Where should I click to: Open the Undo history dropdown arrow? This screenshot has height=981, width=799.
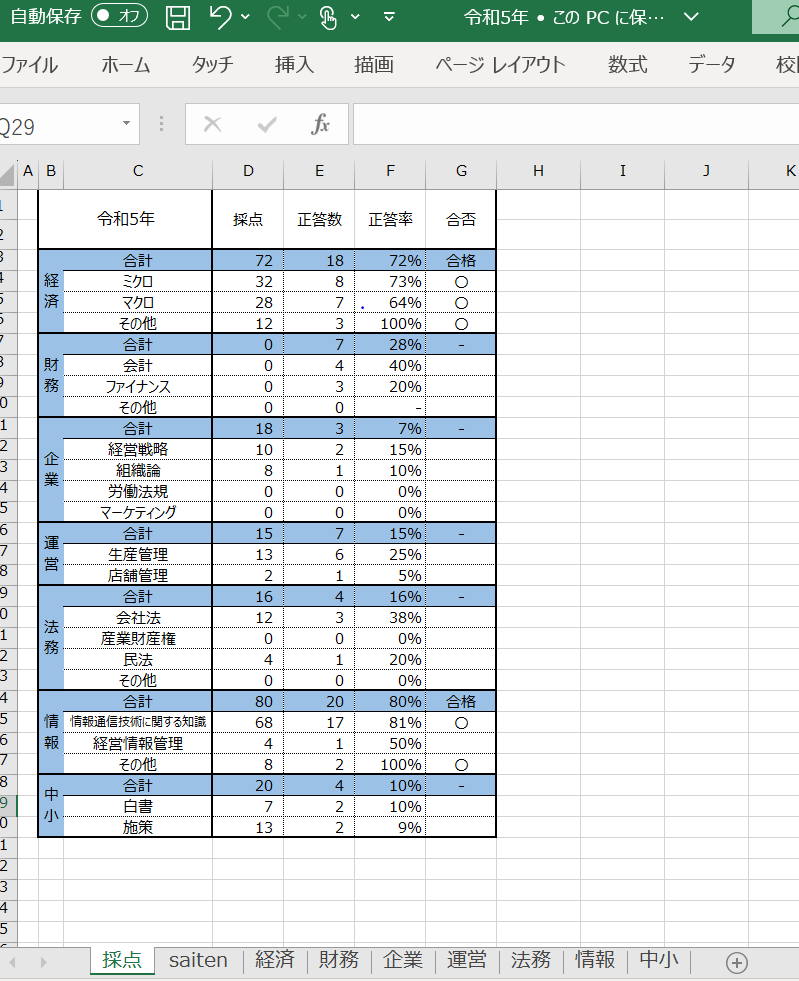point(245,17)
